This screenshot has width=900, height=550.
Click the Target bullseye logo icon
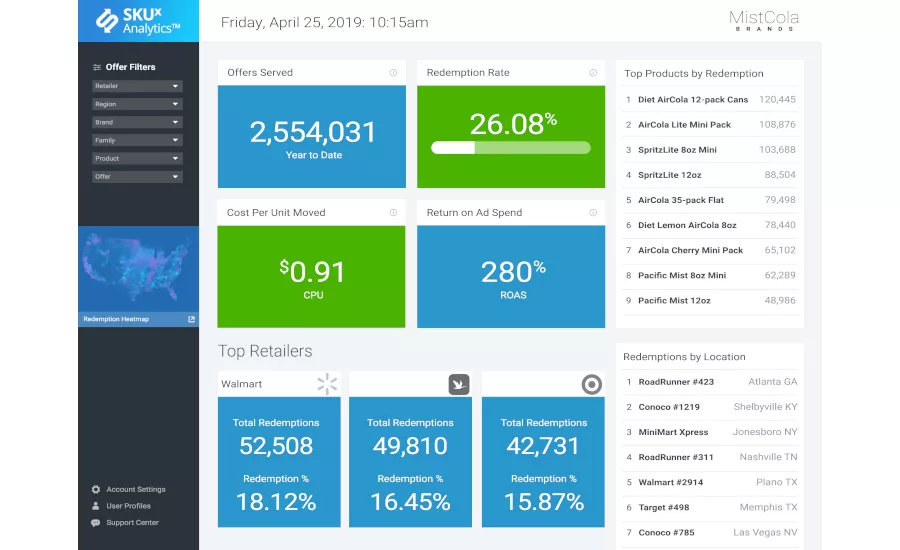pyautogui.click(x=592, y=384)
